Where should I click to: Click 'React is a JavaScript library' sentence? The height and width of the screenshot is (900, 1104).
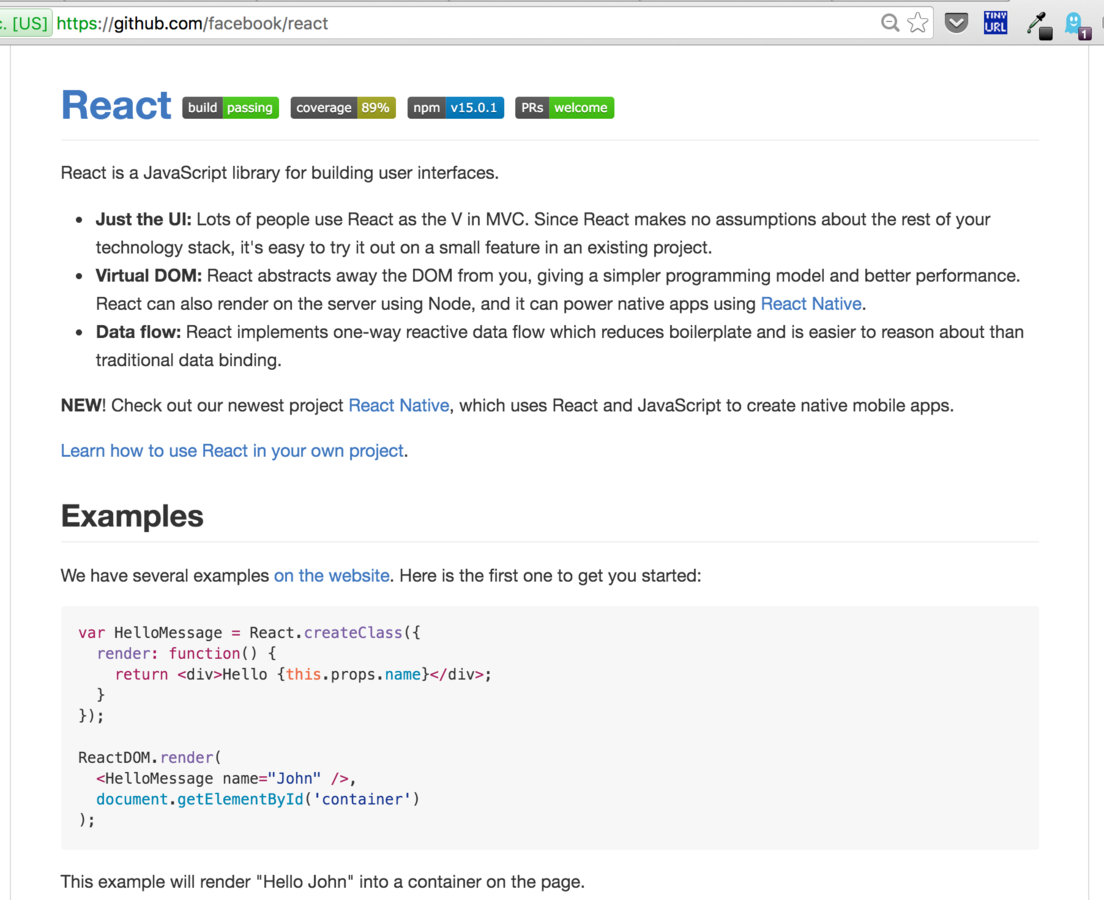pos(280,173)
